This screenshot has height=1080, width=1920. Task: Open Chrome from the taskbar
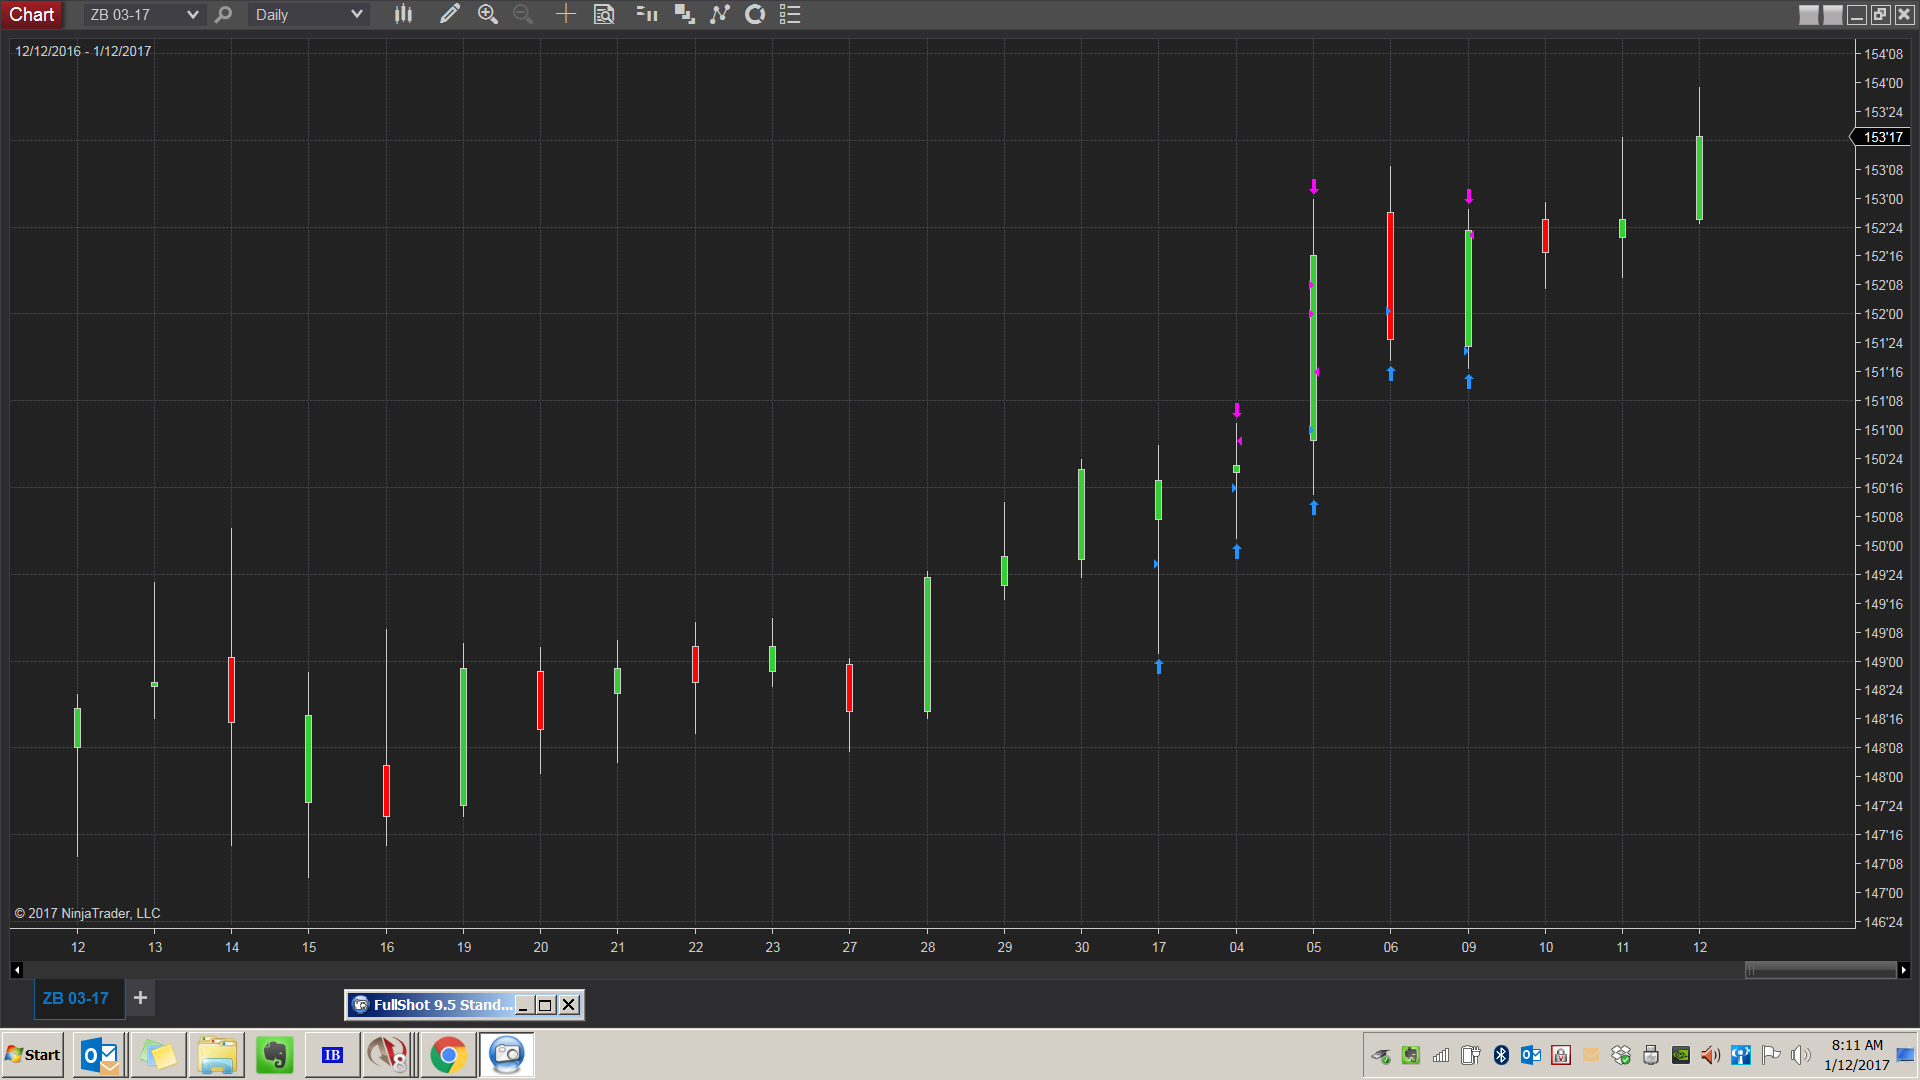click(x=448, y=1055)
